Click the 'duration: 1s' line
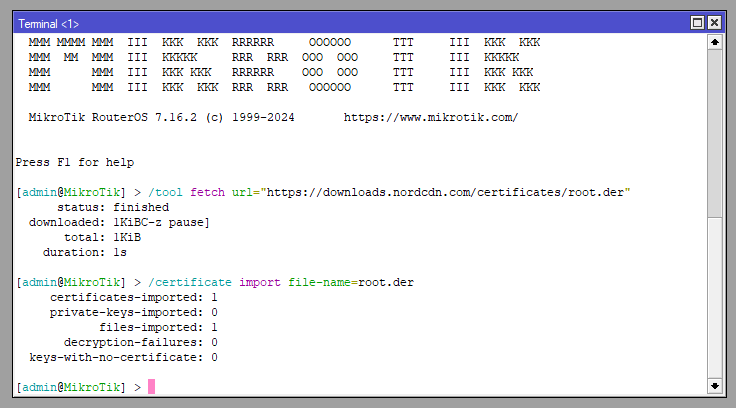736x408 pixels. (x=84, y=253)
